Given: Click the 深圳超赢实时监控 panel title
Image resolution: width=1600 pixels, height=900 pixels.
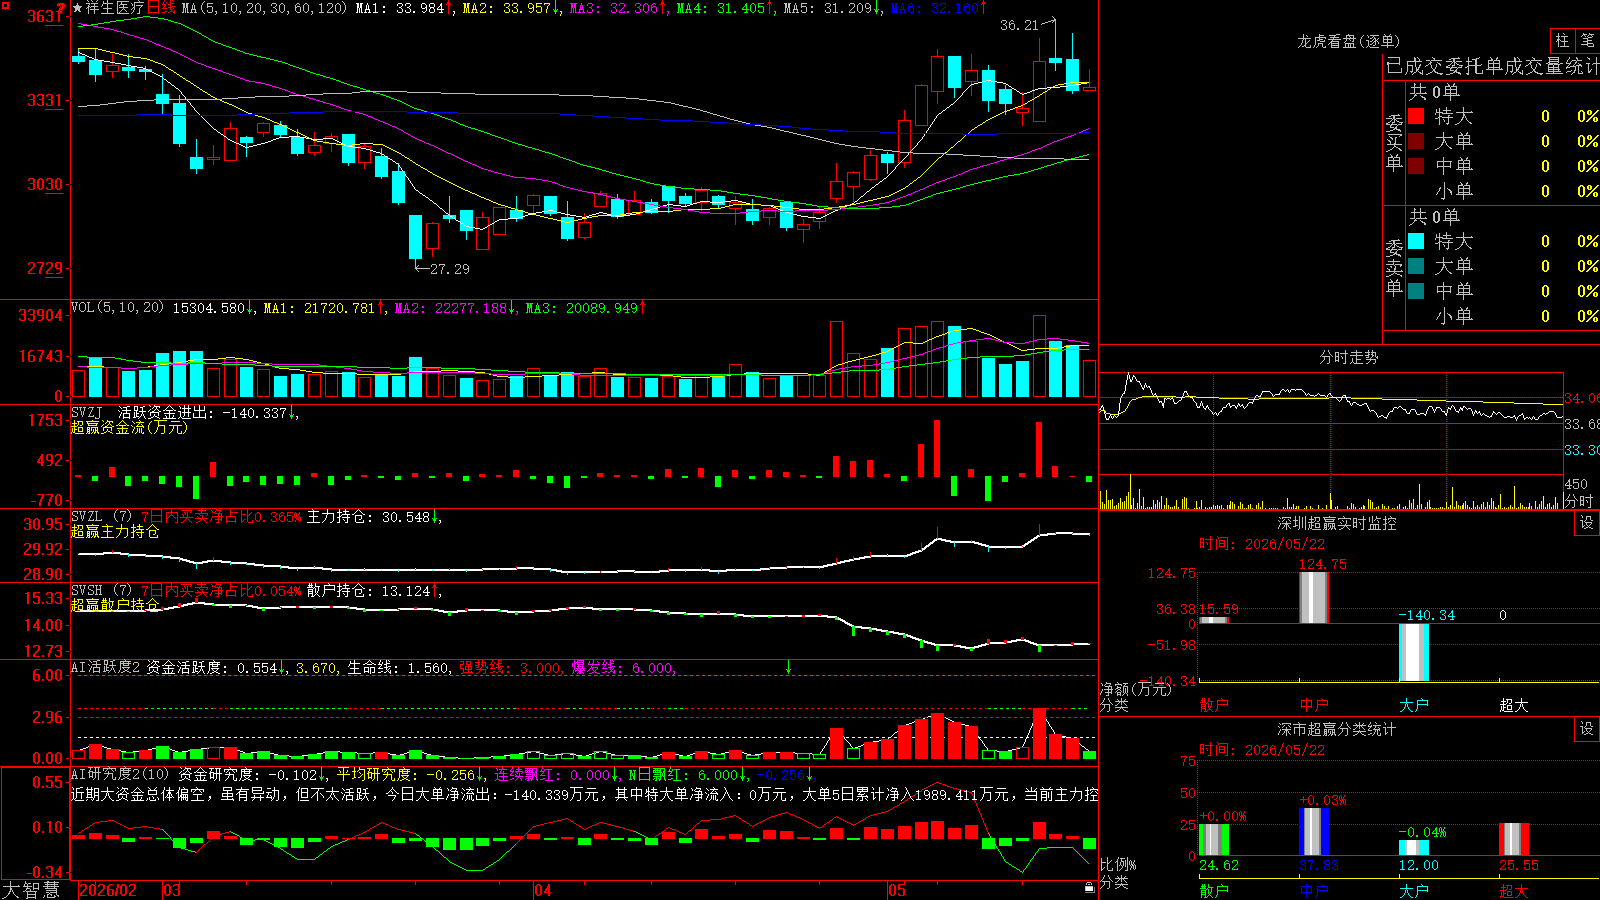Looking at the screenshot, I should point(1337,523).
